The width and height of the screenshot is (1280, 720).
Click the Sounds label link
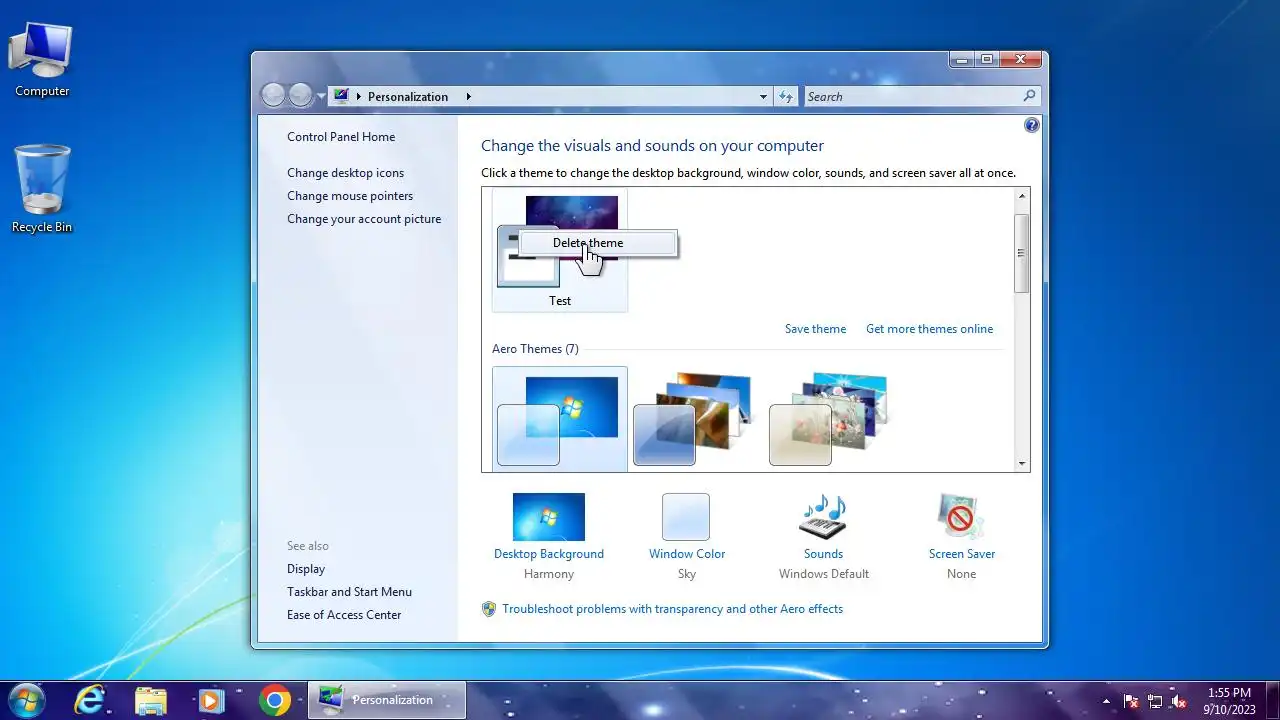(823, 554)
